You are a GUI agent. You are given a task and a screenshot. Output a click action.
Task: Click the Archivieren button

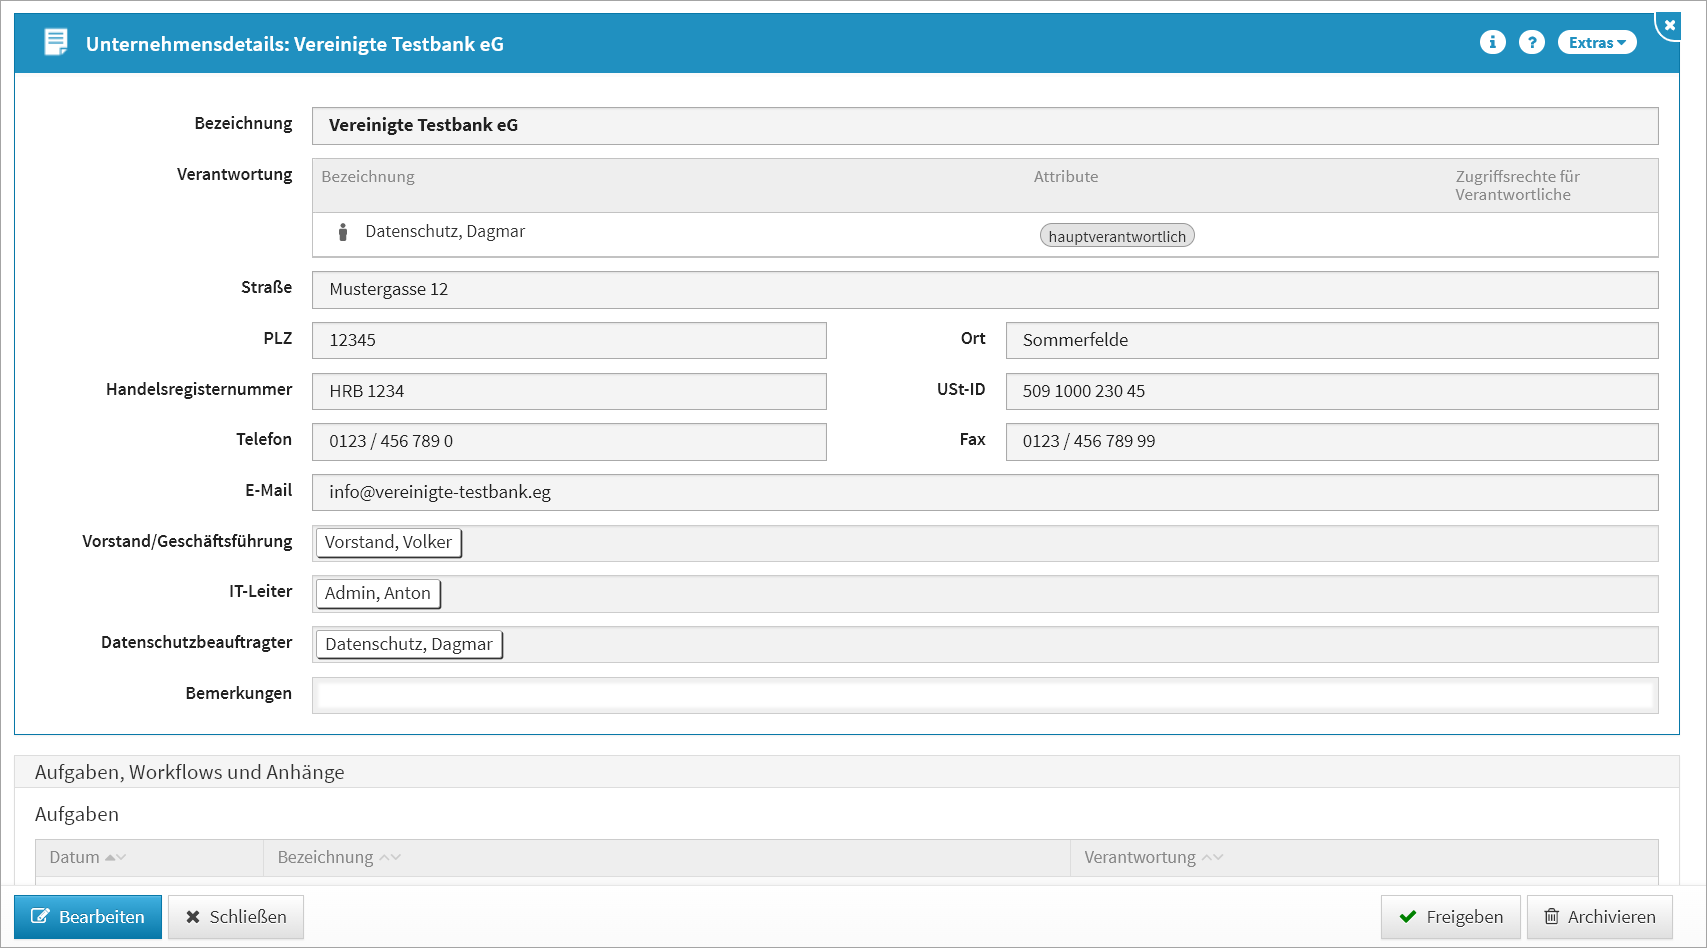pos(1599,917)
